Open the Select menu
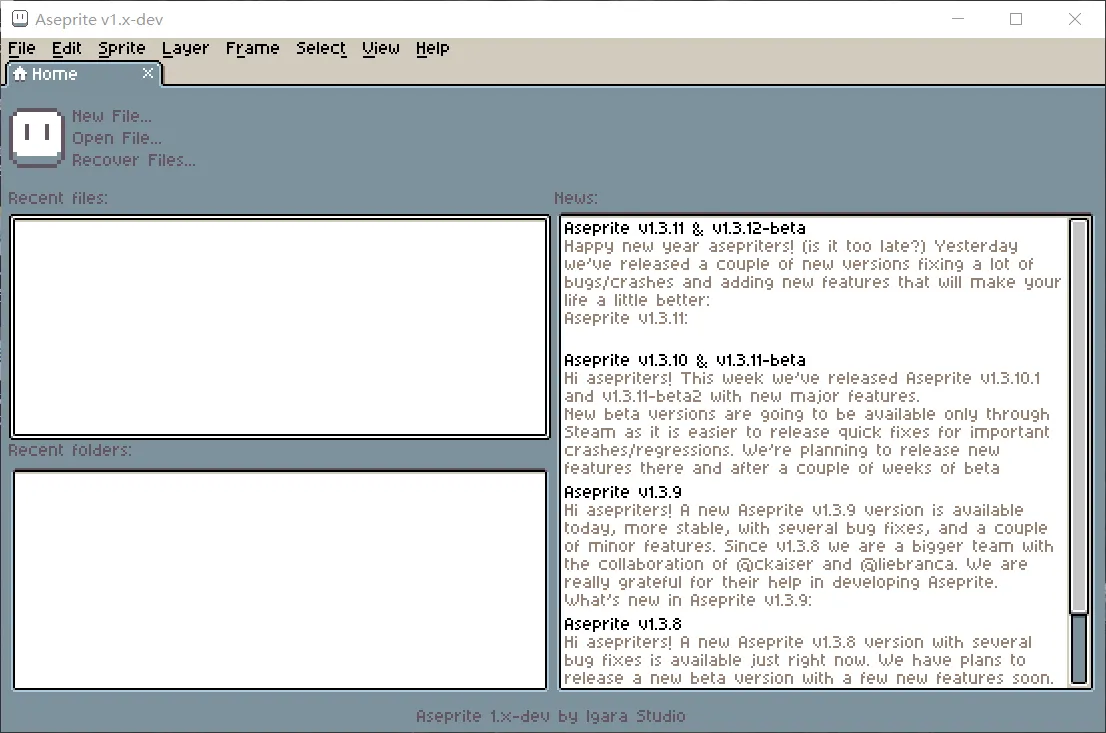The height and width of the screenshot is (733, 1106). (x=321, y=48)
